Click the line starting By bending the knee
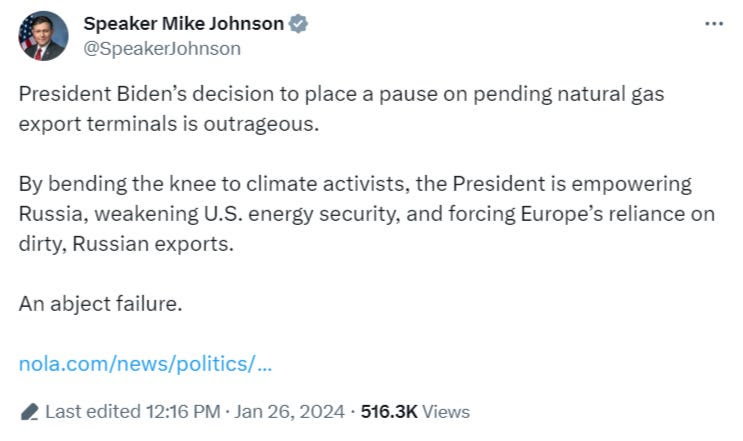 pyautogui.click(x=355, y=184)
